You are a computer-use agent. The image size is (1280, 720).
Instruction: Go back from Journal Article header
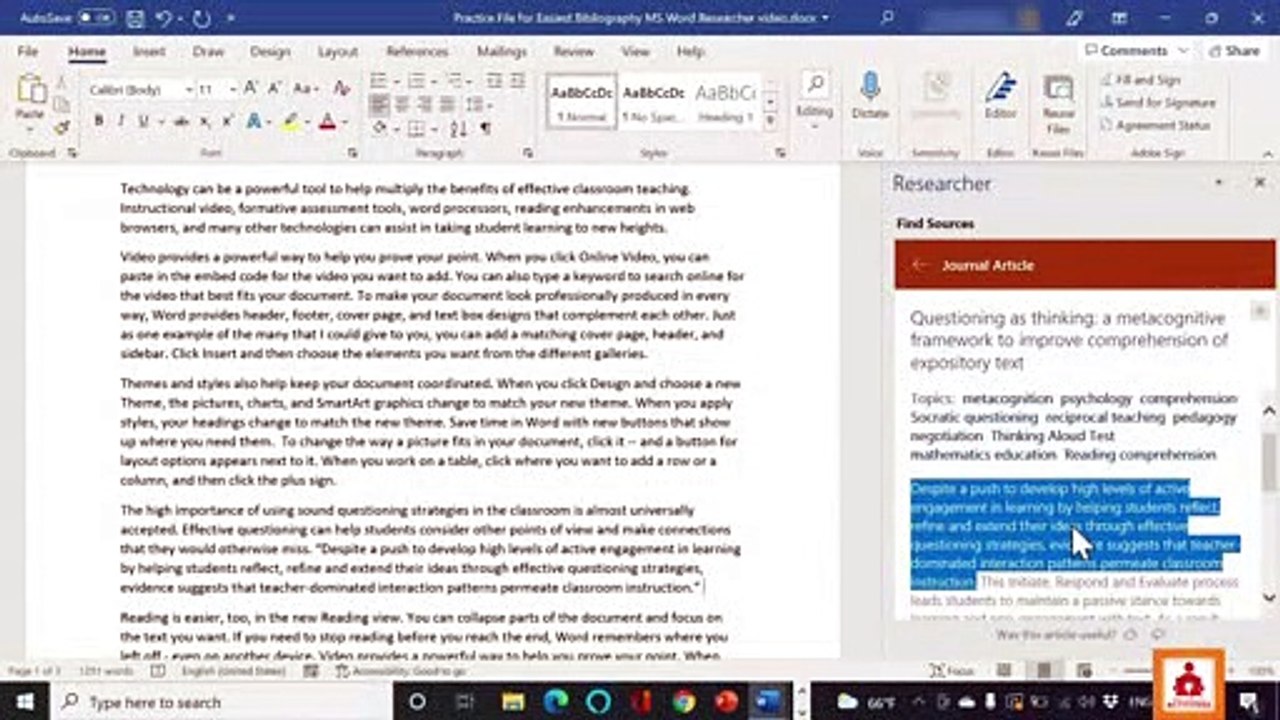tap(920, 265)
